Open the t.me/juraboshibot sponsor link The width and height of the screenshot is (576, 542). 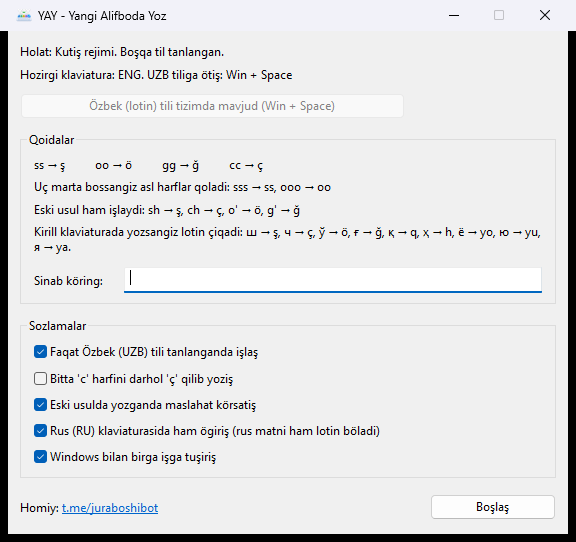pos(110,508)
